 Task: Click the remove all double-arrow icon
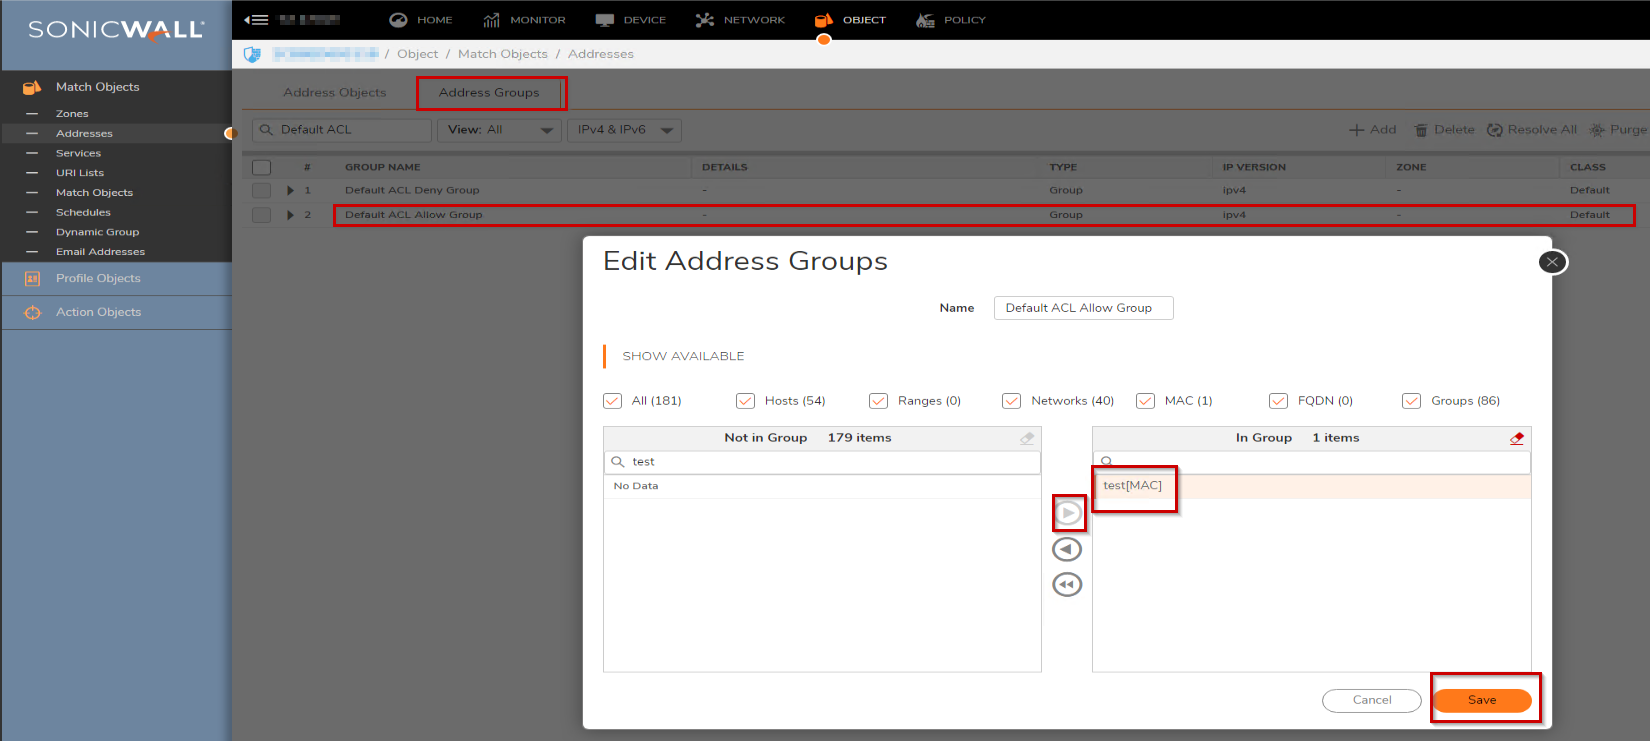click(1067, 585)
